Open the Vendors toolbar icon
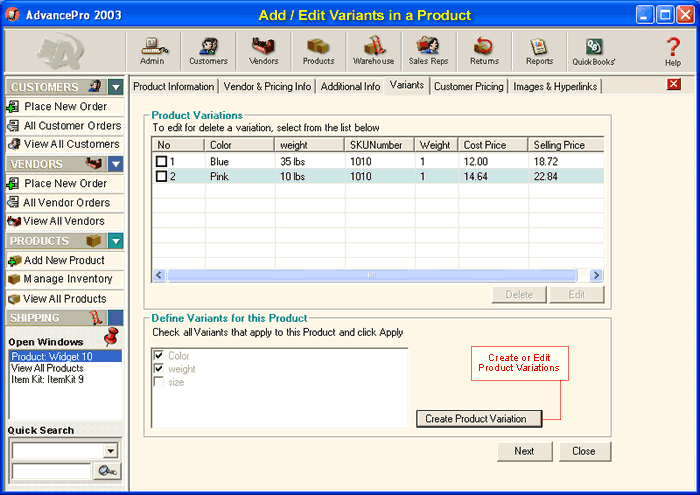This screenshot has width=700, height=495. point(263,51)
